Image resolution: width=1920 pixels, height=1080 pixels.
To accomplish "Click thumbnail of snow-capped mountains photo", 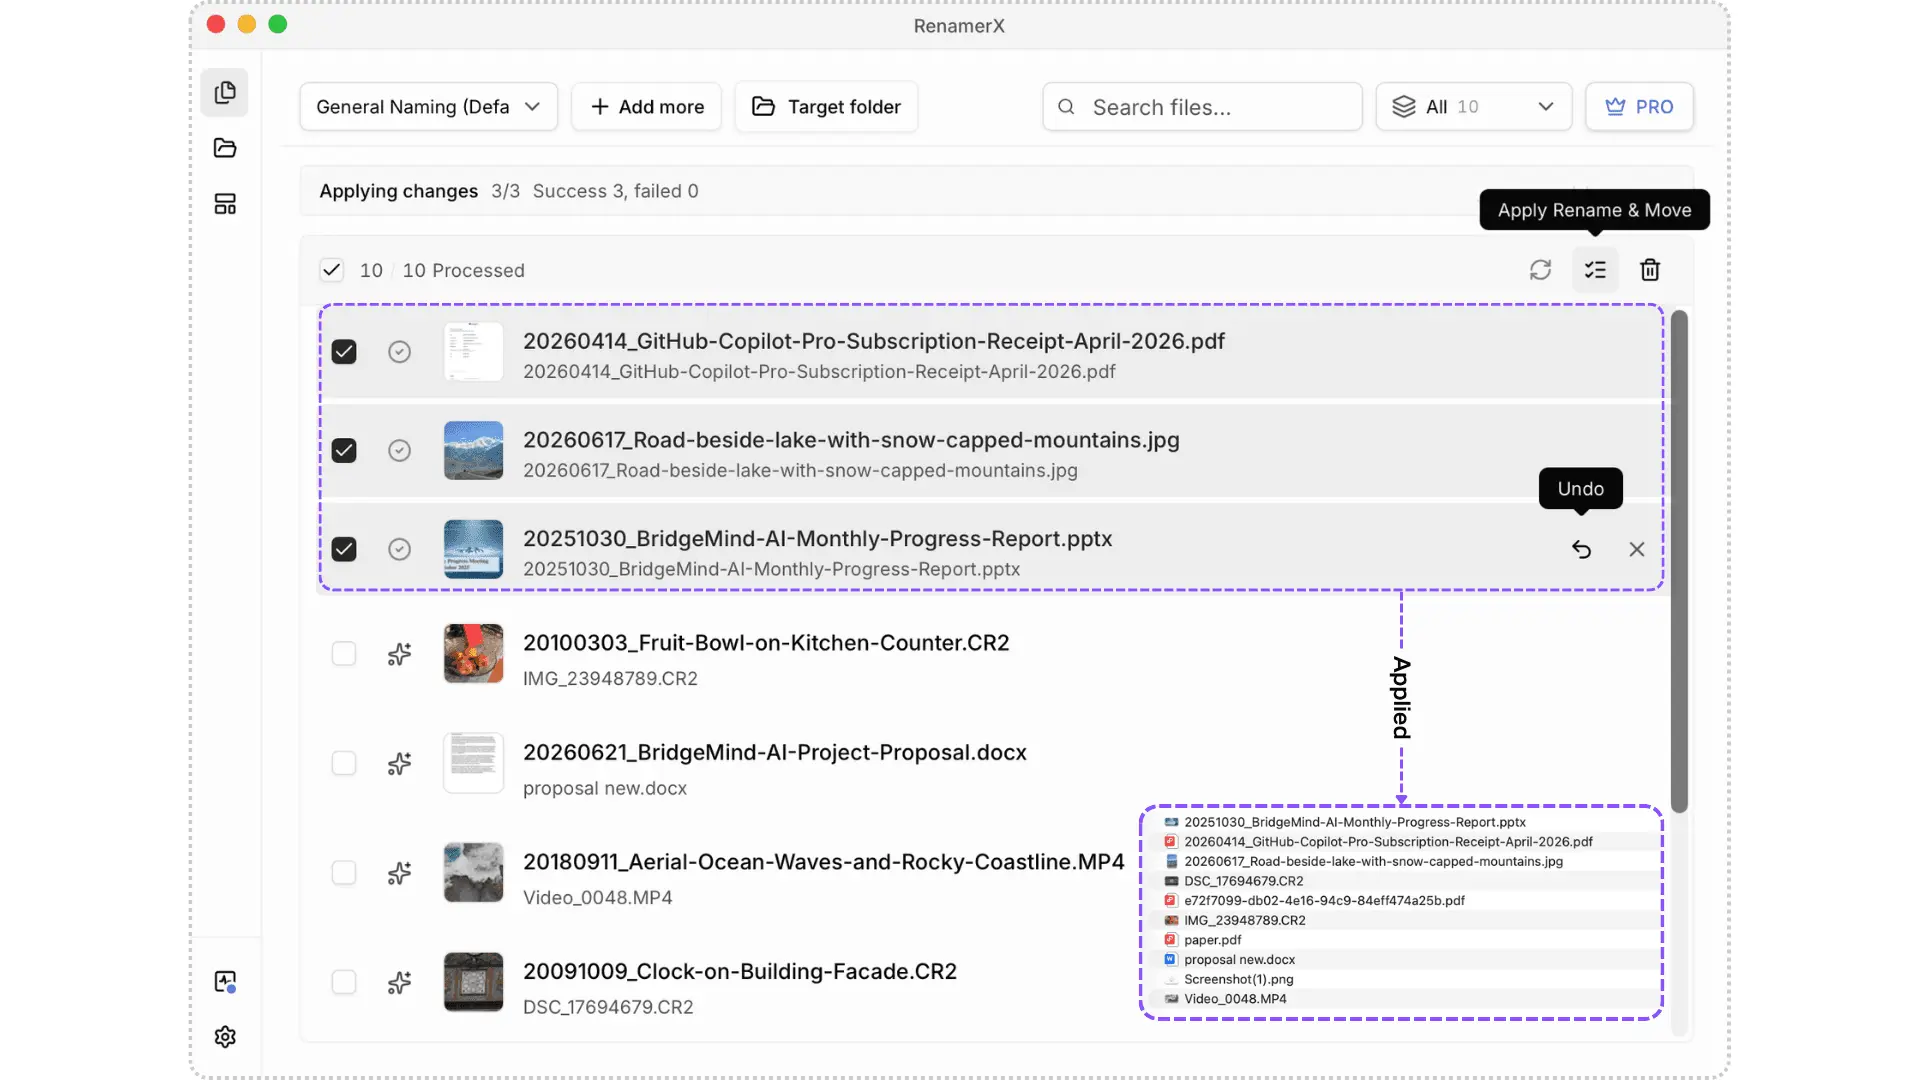I will point(473,451).
